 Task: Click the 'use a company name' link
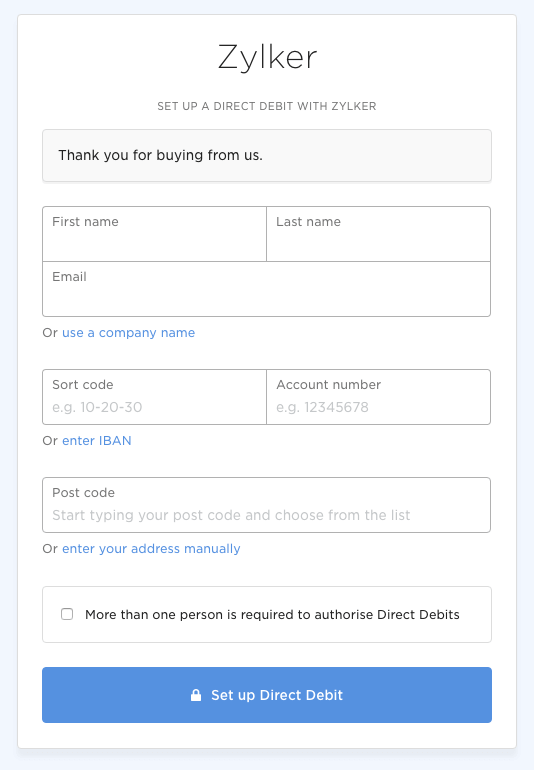[x=128, y=332]
